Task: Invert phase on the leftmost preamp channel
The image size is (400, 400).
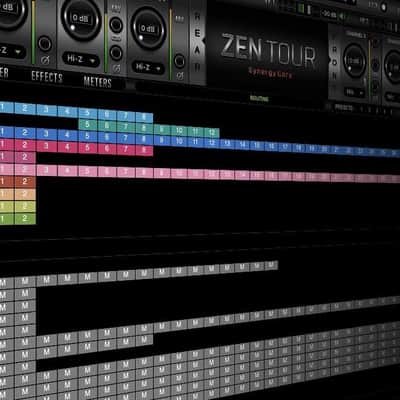Action: coord(45,60)
